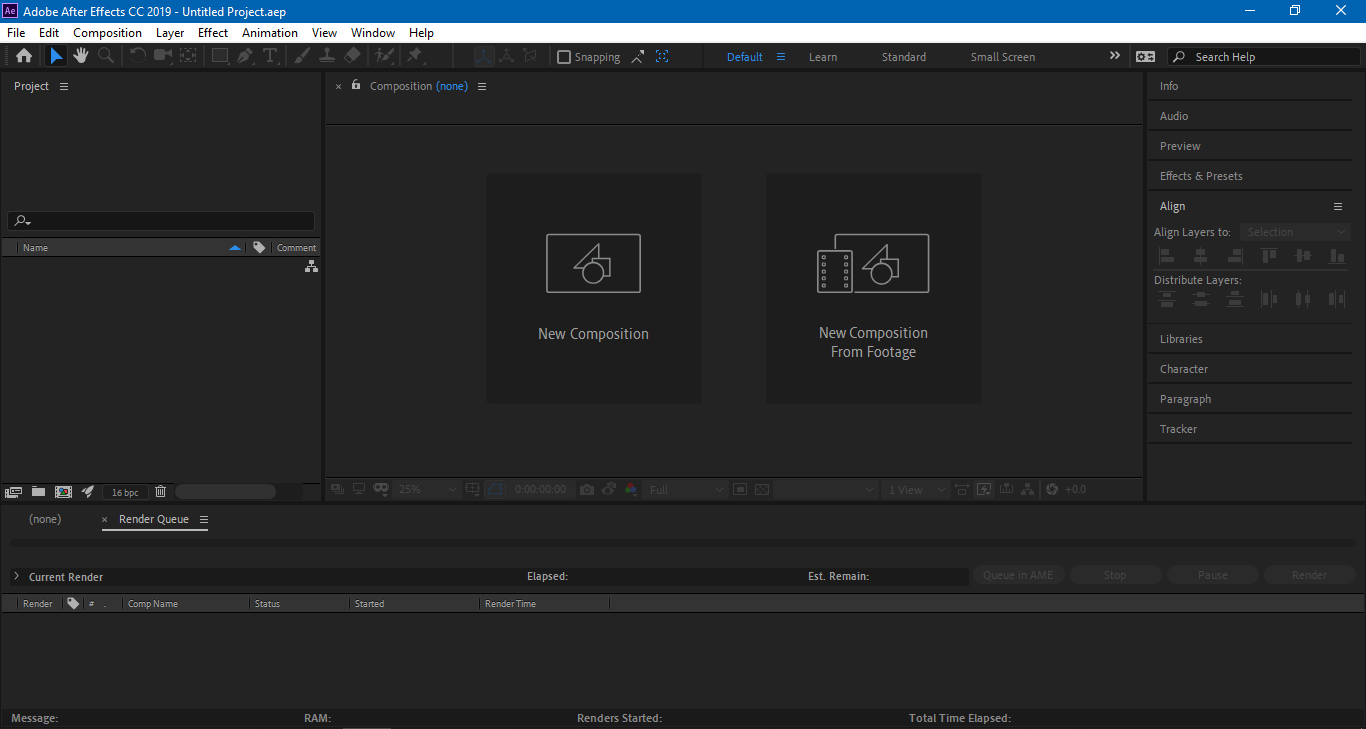Switch to the Learn workspace
This screenshot has height=729, width=1366.
[x=823, y=57]
